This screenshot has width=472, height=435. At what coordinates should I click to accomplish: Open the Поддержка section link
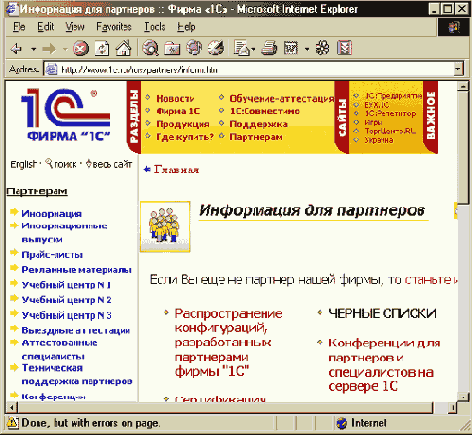point(258,124)
